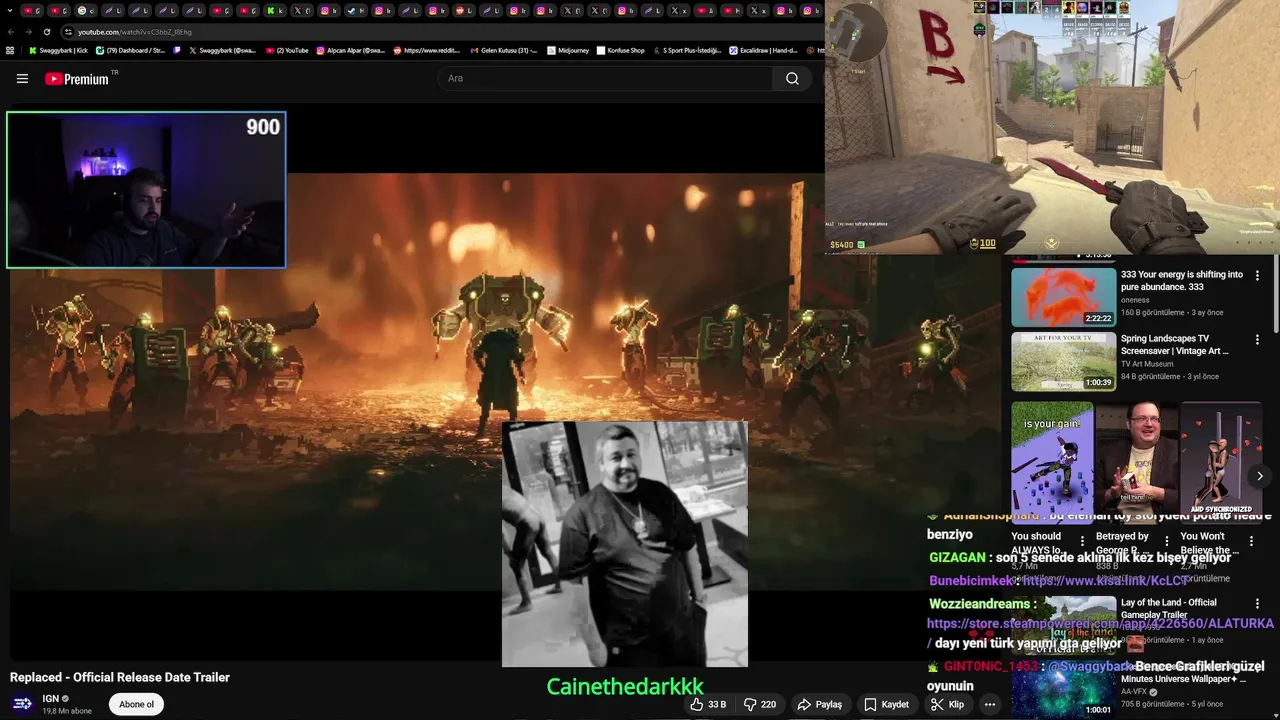Open options for 333 Your energy video
Viewport: 1280px width, 720px height.
pos(1257,275)
